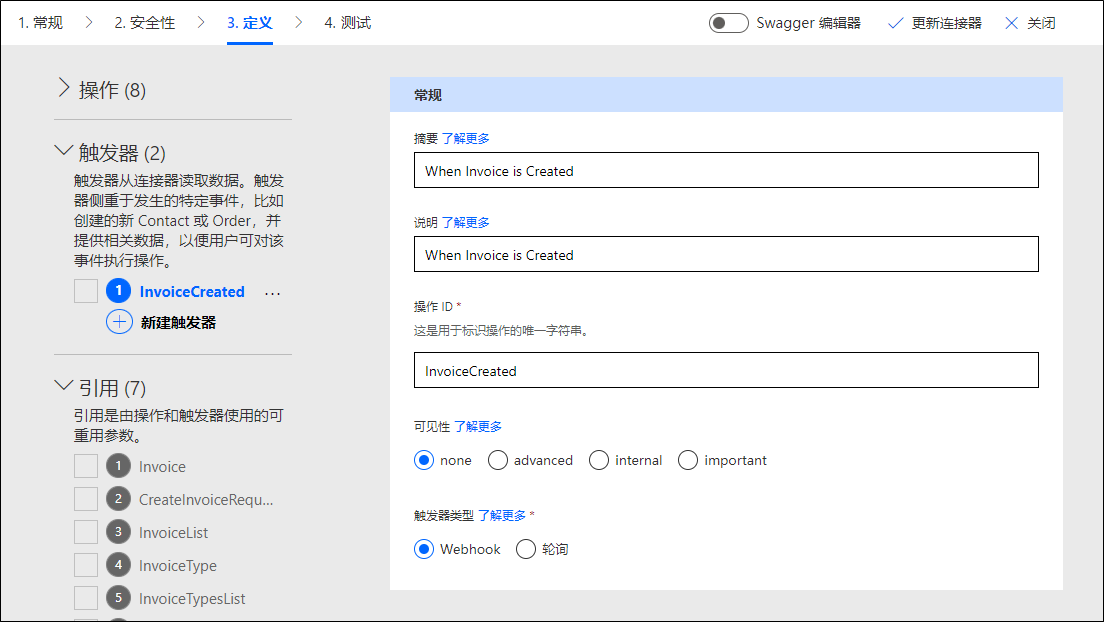Select the InvoiceCreated trigger entry
The image size is (1104, 622).
coord(192,292)
